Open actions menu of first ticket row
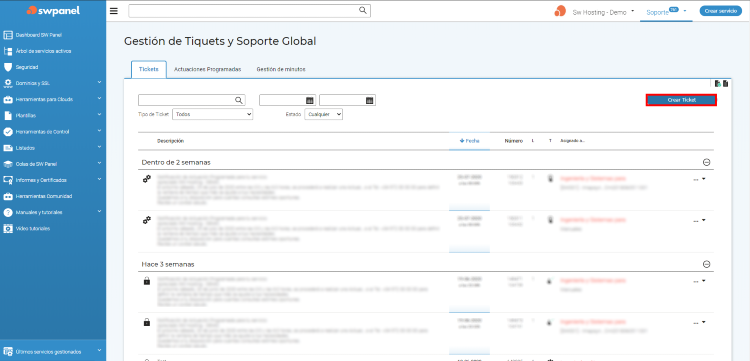 [699, 179]
